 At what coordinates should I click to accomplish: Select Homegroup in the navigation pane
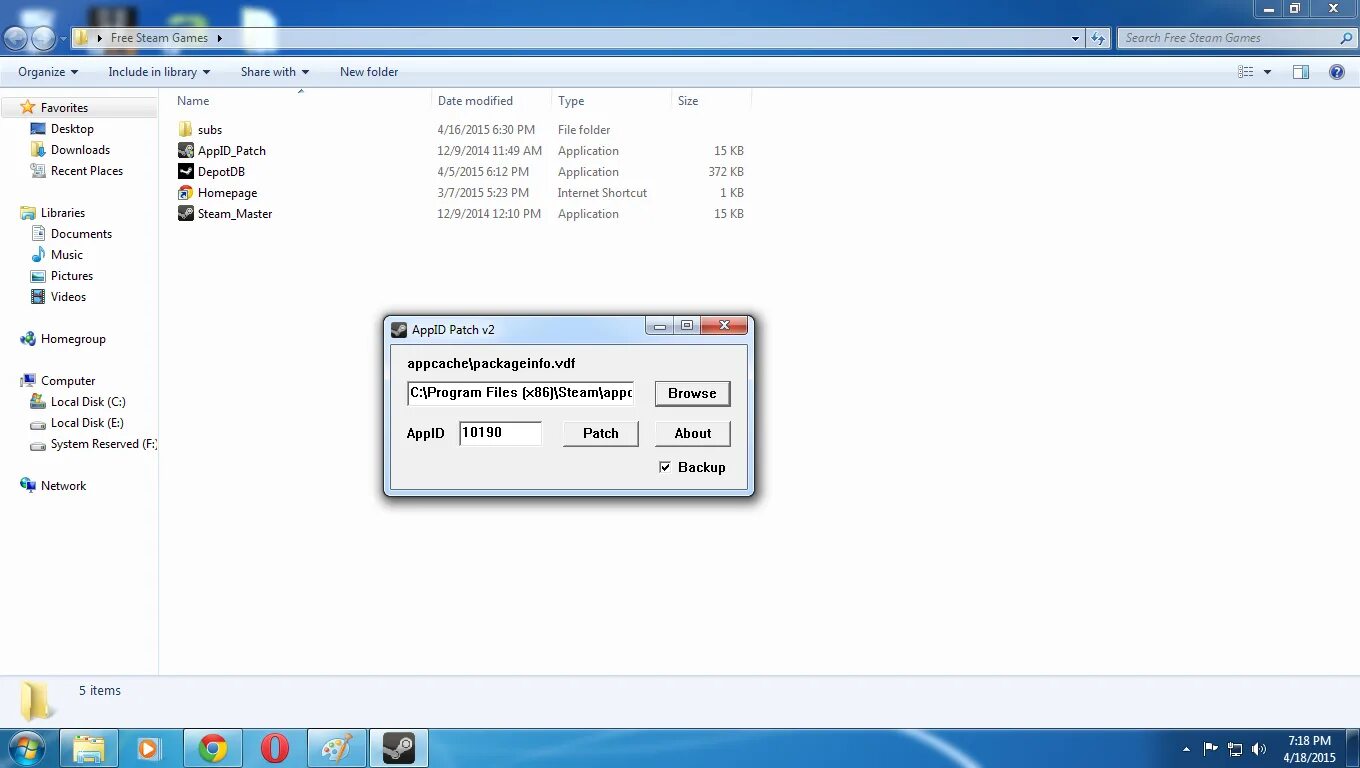(73, 339)
